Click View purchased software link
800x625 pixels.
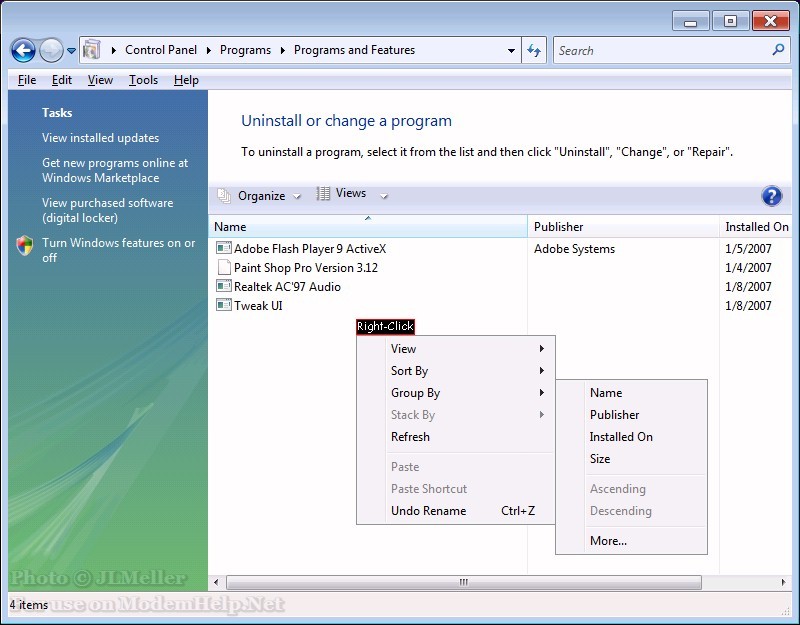(108, 210)
